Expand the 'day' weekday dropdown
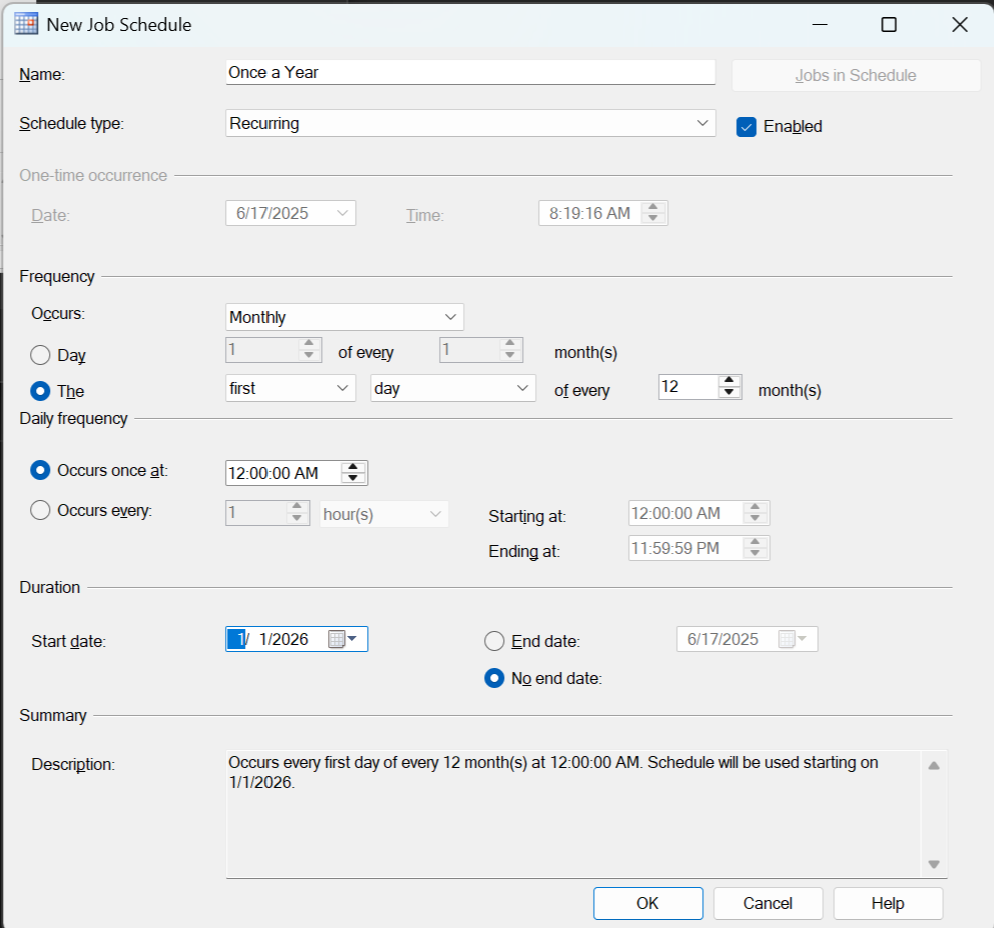 tap(452, 388)
